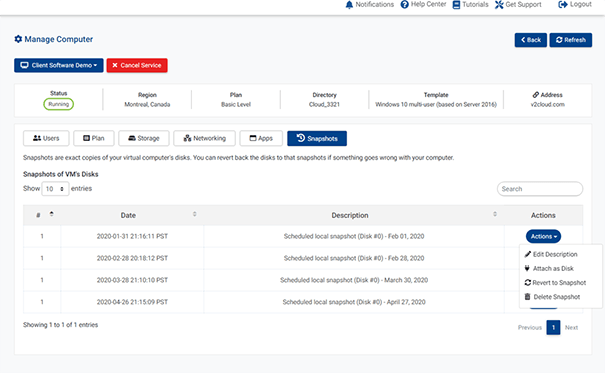This screenshot has width=605, height=373.
Task: Click the Refresh button
Action: pyautogui.click(x=571, y=40)
